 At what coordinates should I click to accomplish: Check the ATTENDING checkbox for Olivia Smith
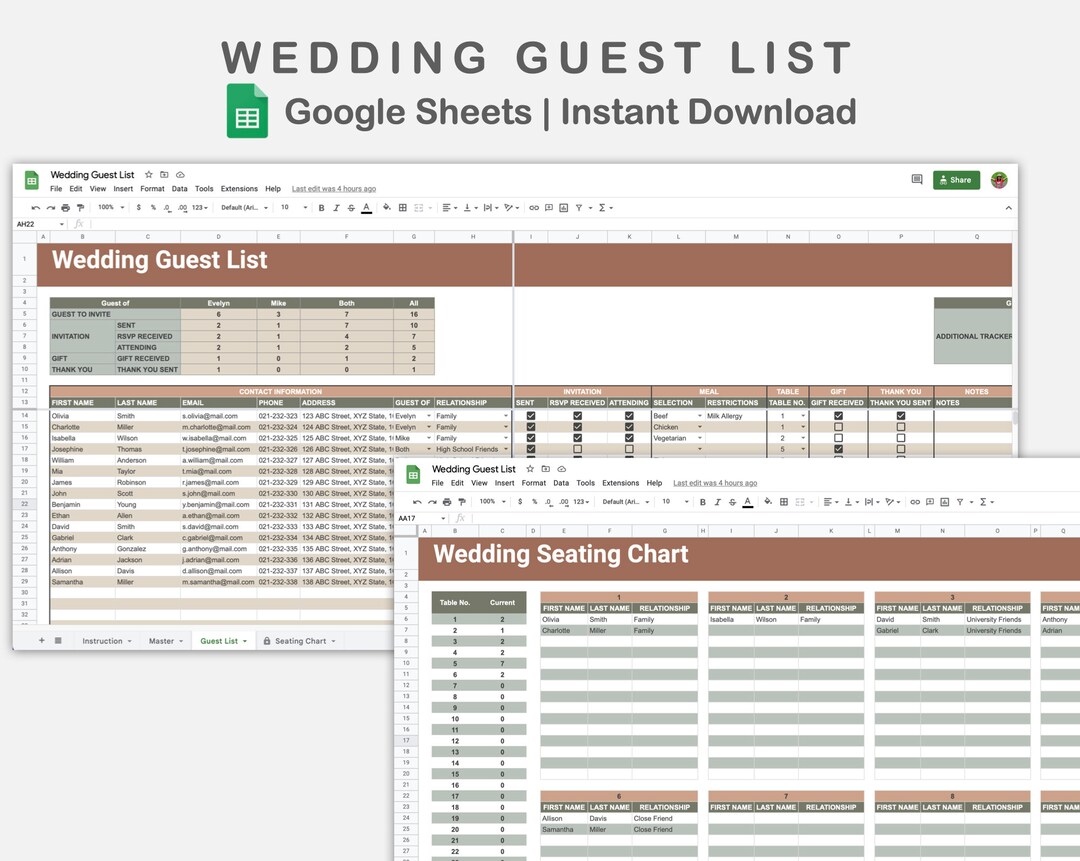tap(630, 415)
